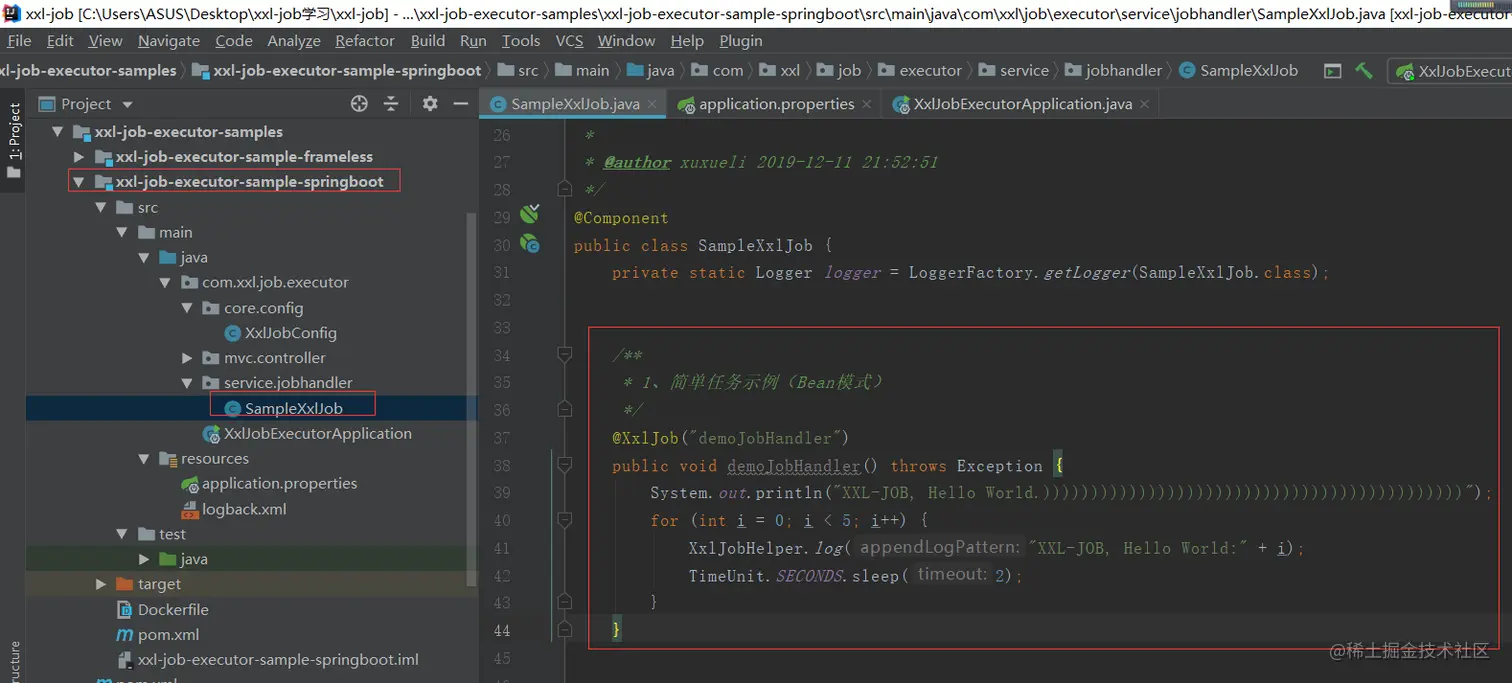Collapse the main folder
The width and height of the screenshot is (1512, 683).
(x=122, y=232)
